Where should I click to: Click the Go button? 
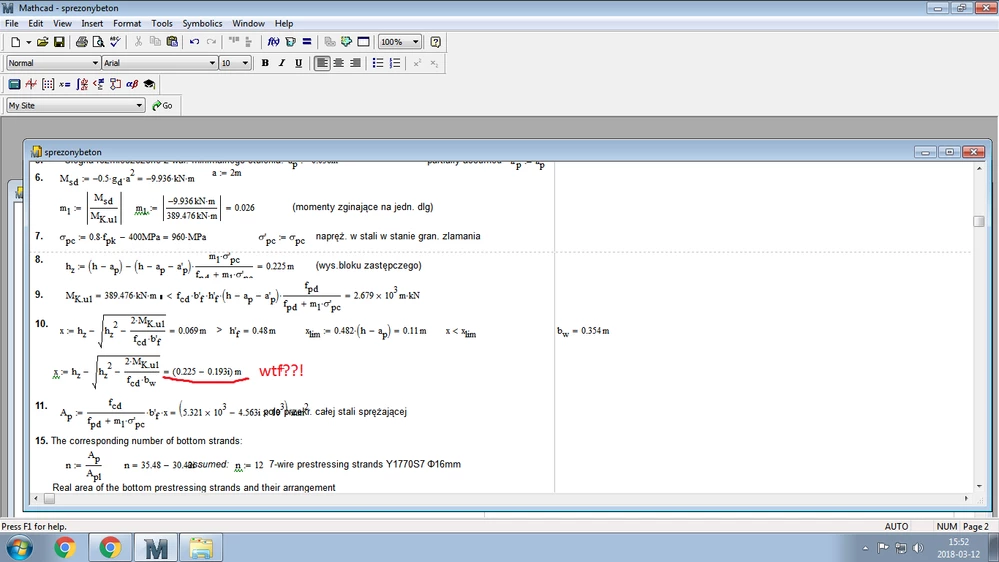point(162,106)
